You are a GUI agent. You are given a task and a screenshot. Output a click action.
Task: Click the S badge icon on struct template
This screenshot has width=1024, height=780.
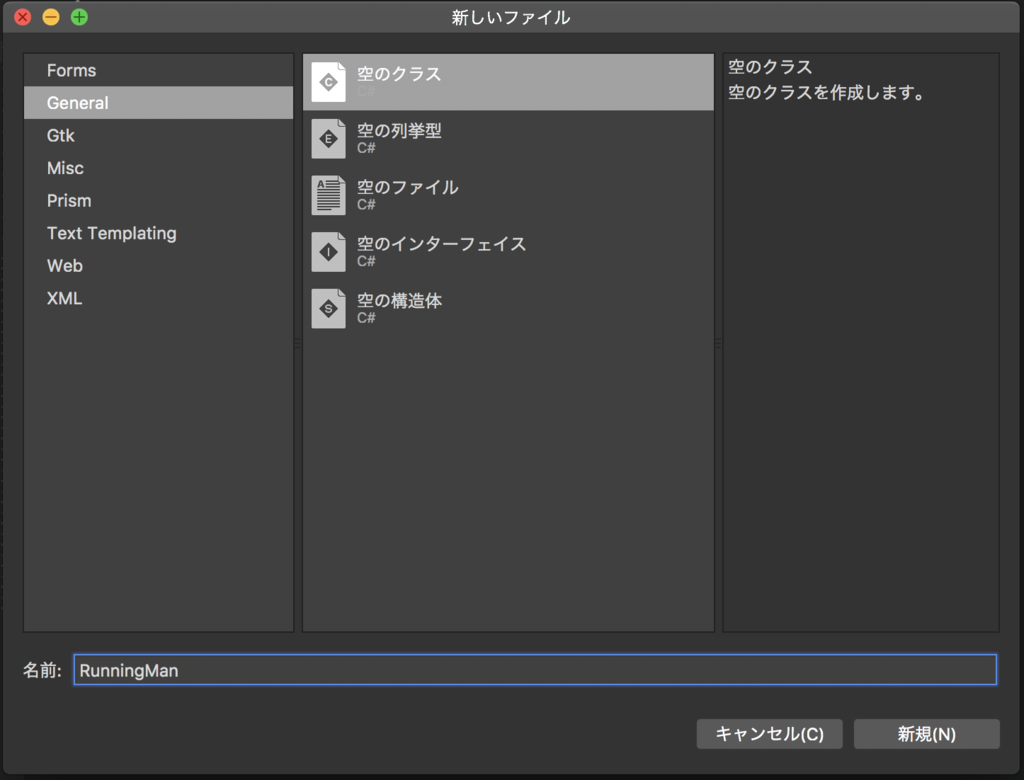coord(330,308)
